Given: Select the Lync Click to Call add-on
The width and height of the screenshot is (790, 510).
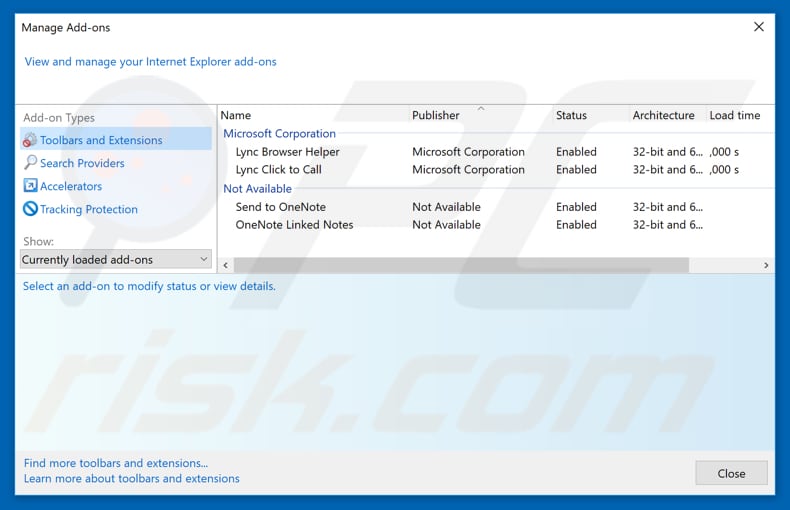Looking at the screenshot, I should tap(279, 170).
